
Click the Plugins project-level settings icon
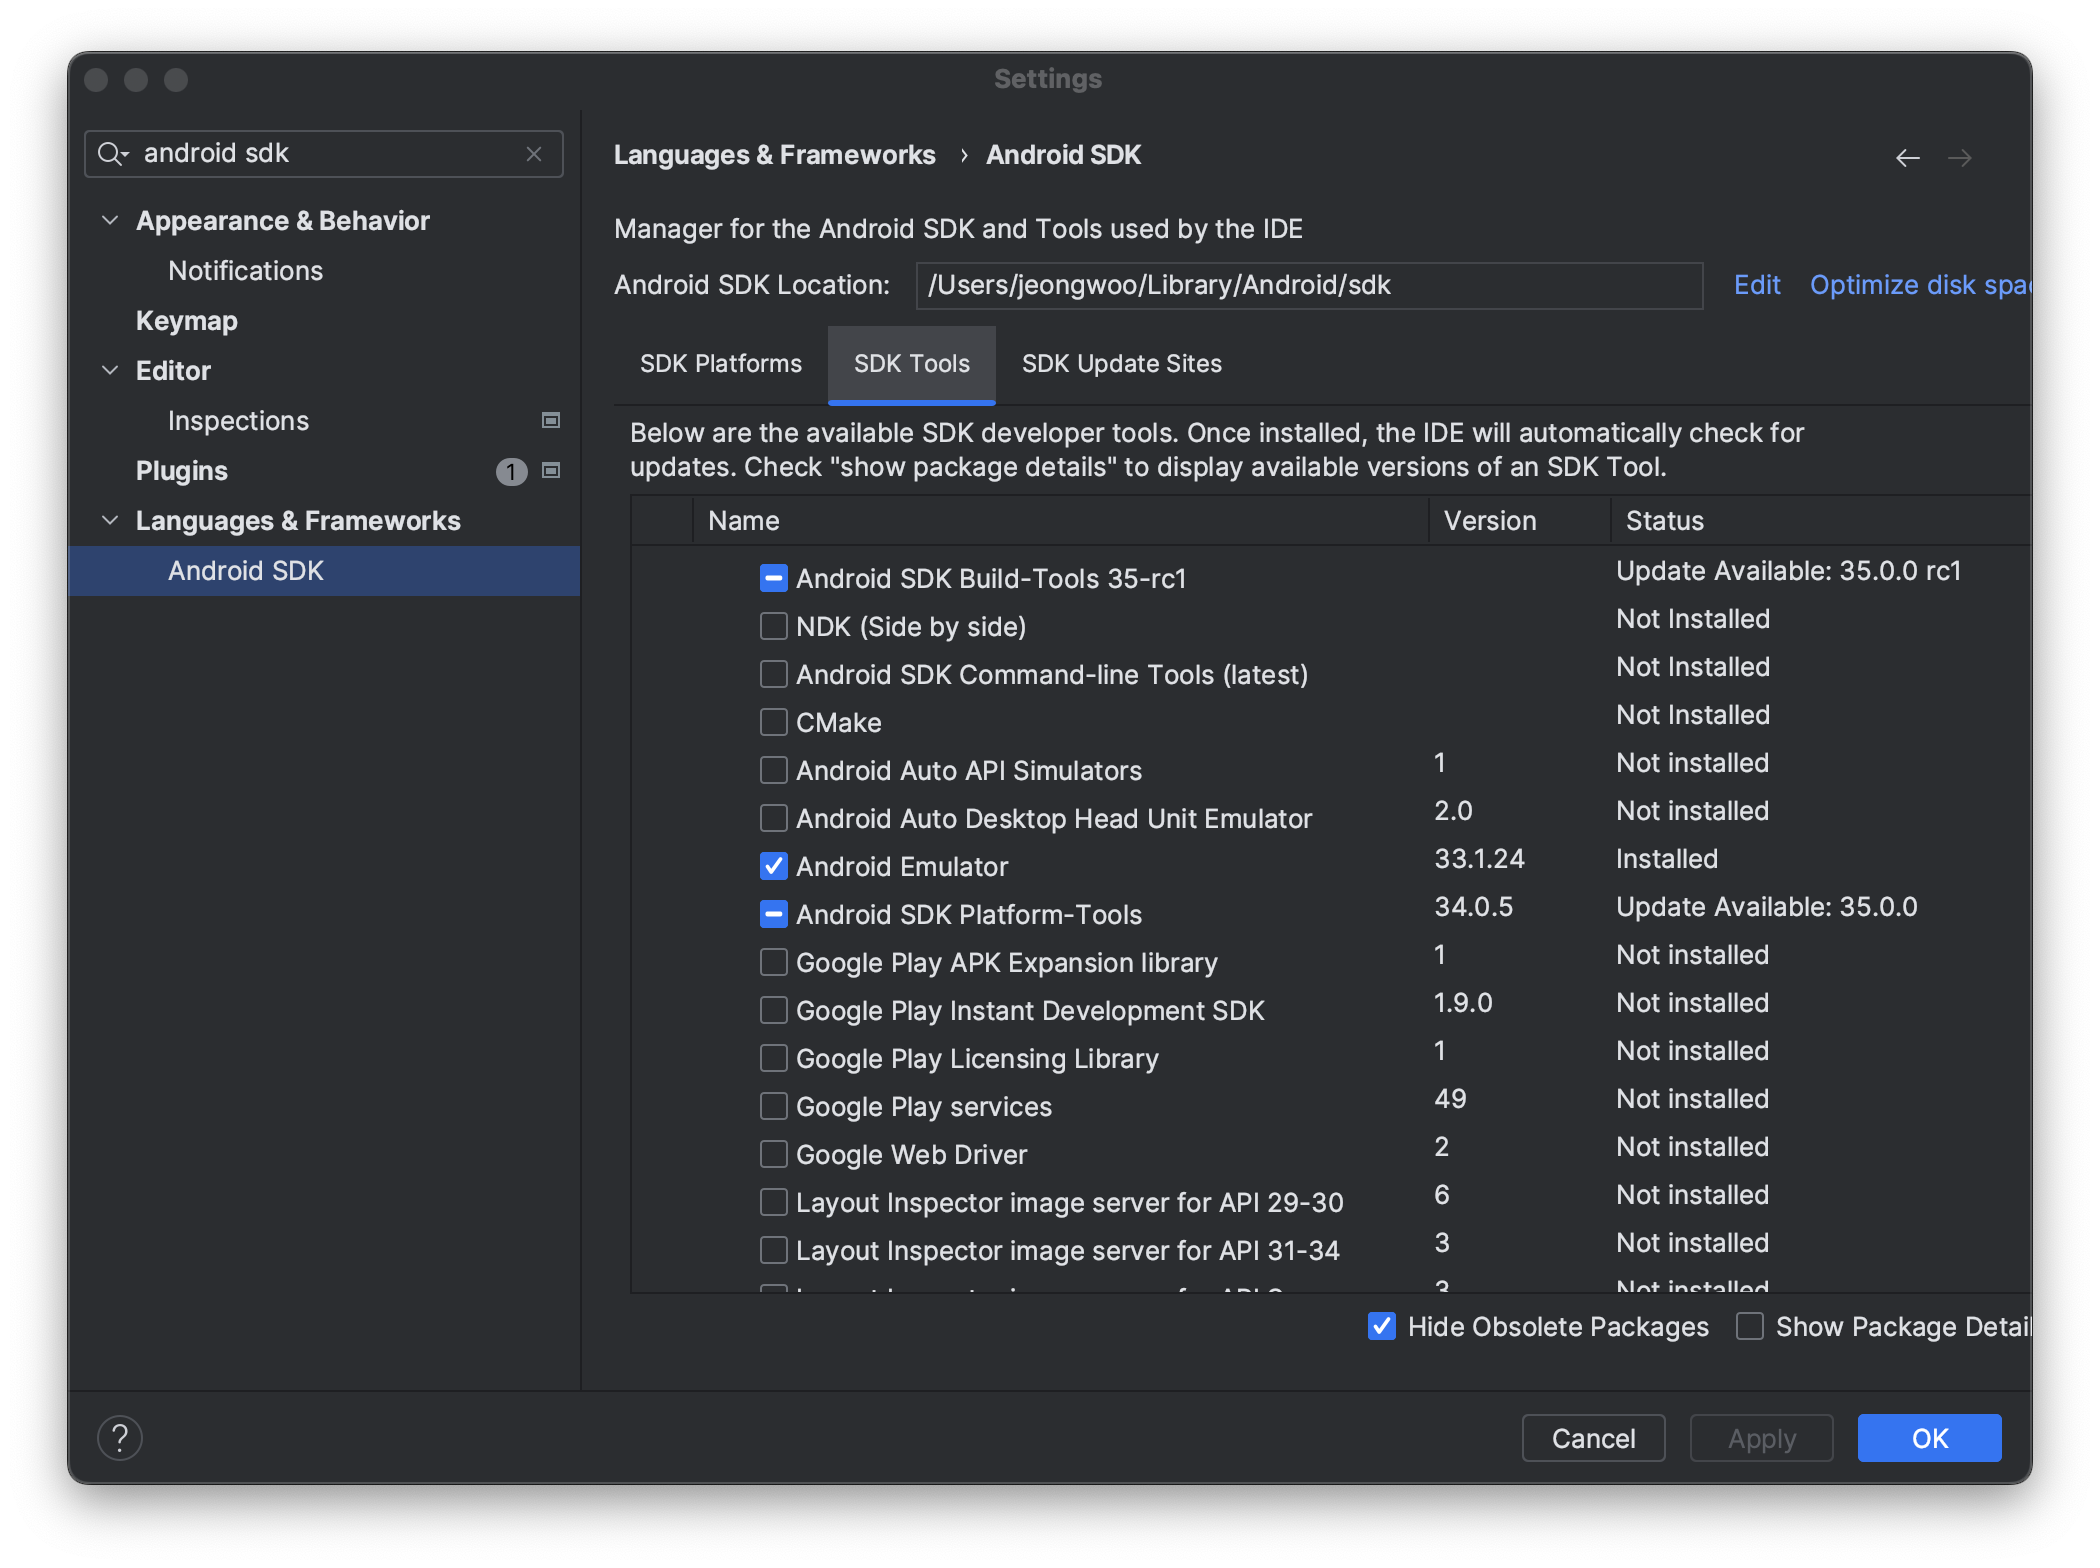[551, 470]
